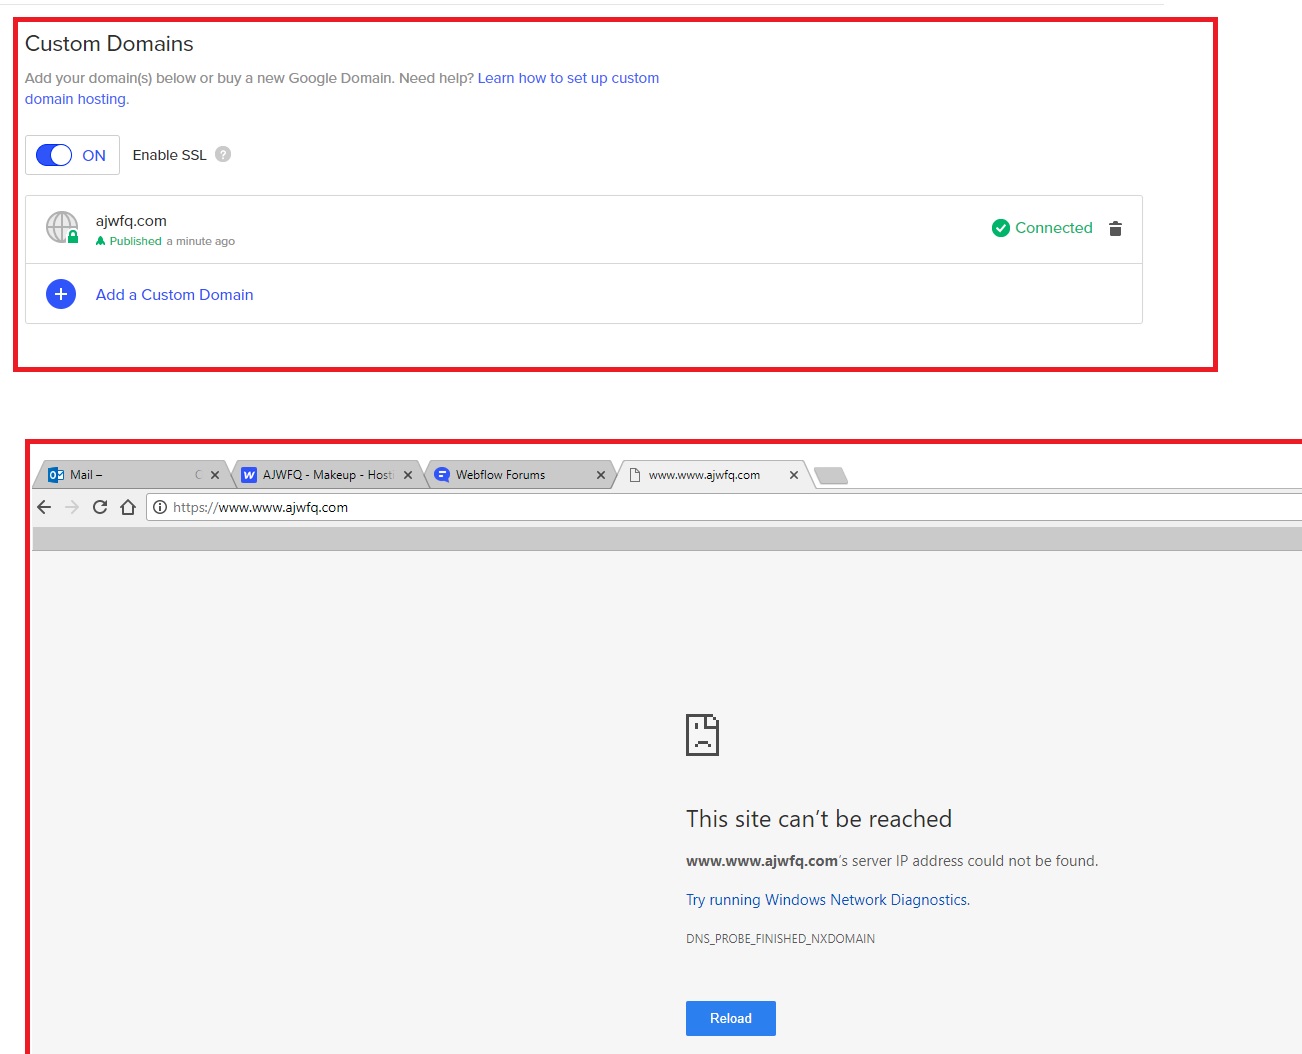This screenshot has width=1302, height=1054.
Task: Click the Published status label
Action: [135, 241]
